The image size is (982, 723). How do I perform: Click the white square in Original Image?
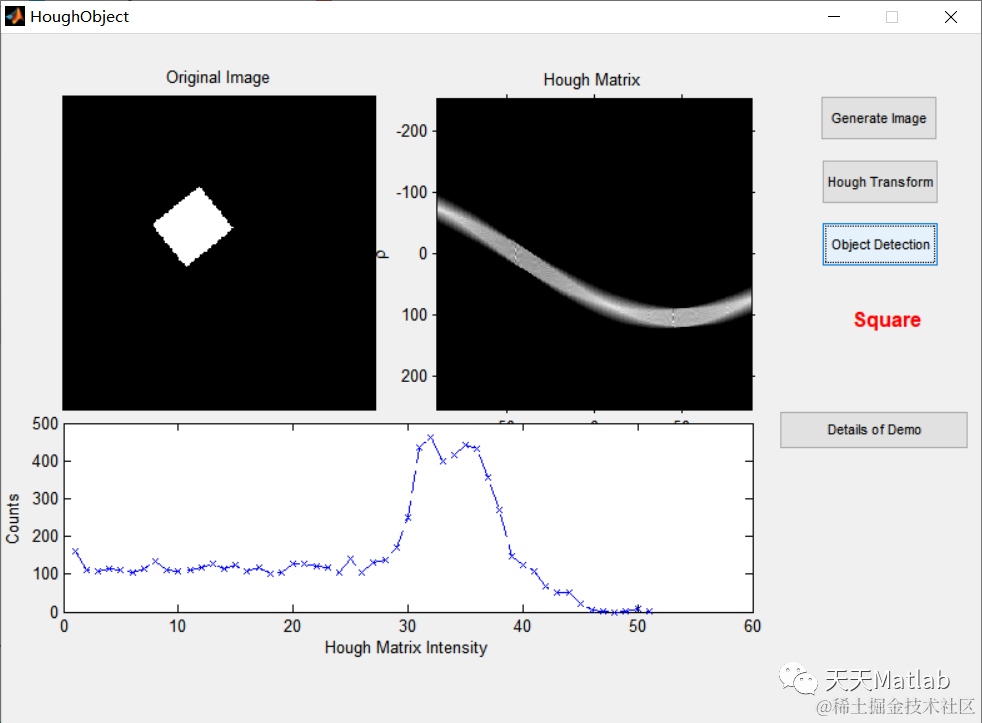193,227
